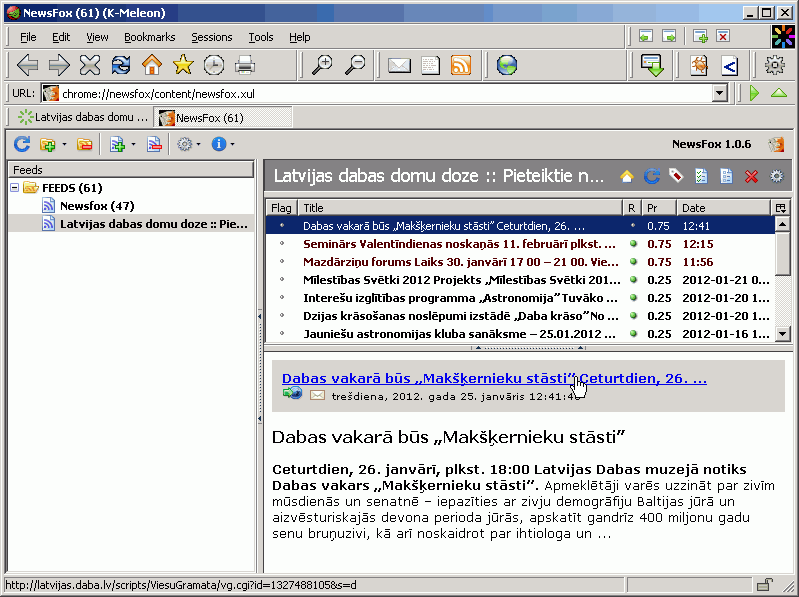Click the Print icon
The height and width of the screenshot is (597, 799).
point(245,65)
